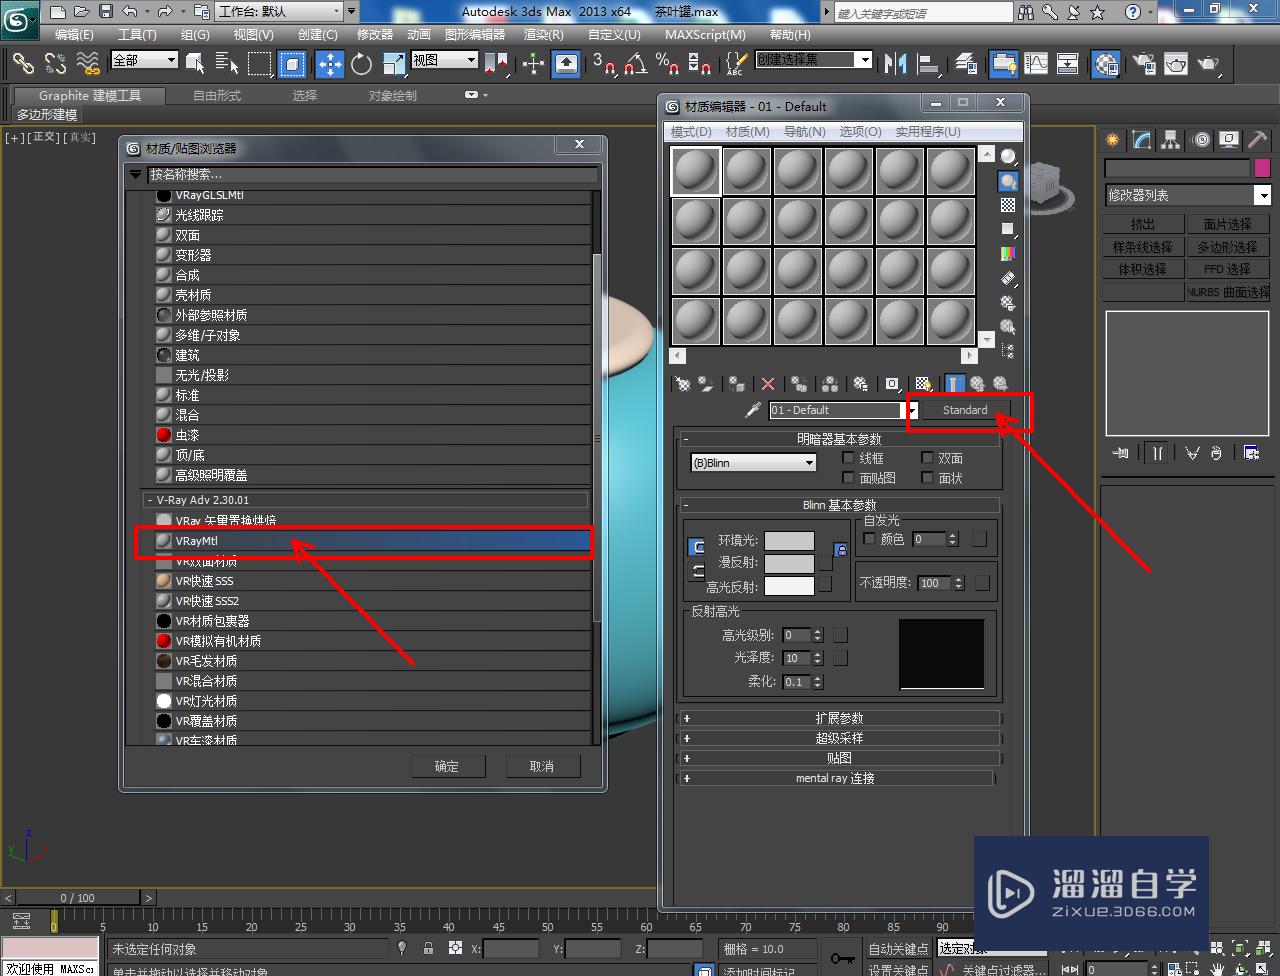Toggle the ambient-diffuse color lock
Viewport: 1280px width, 976px height.
tap(840, 550)
